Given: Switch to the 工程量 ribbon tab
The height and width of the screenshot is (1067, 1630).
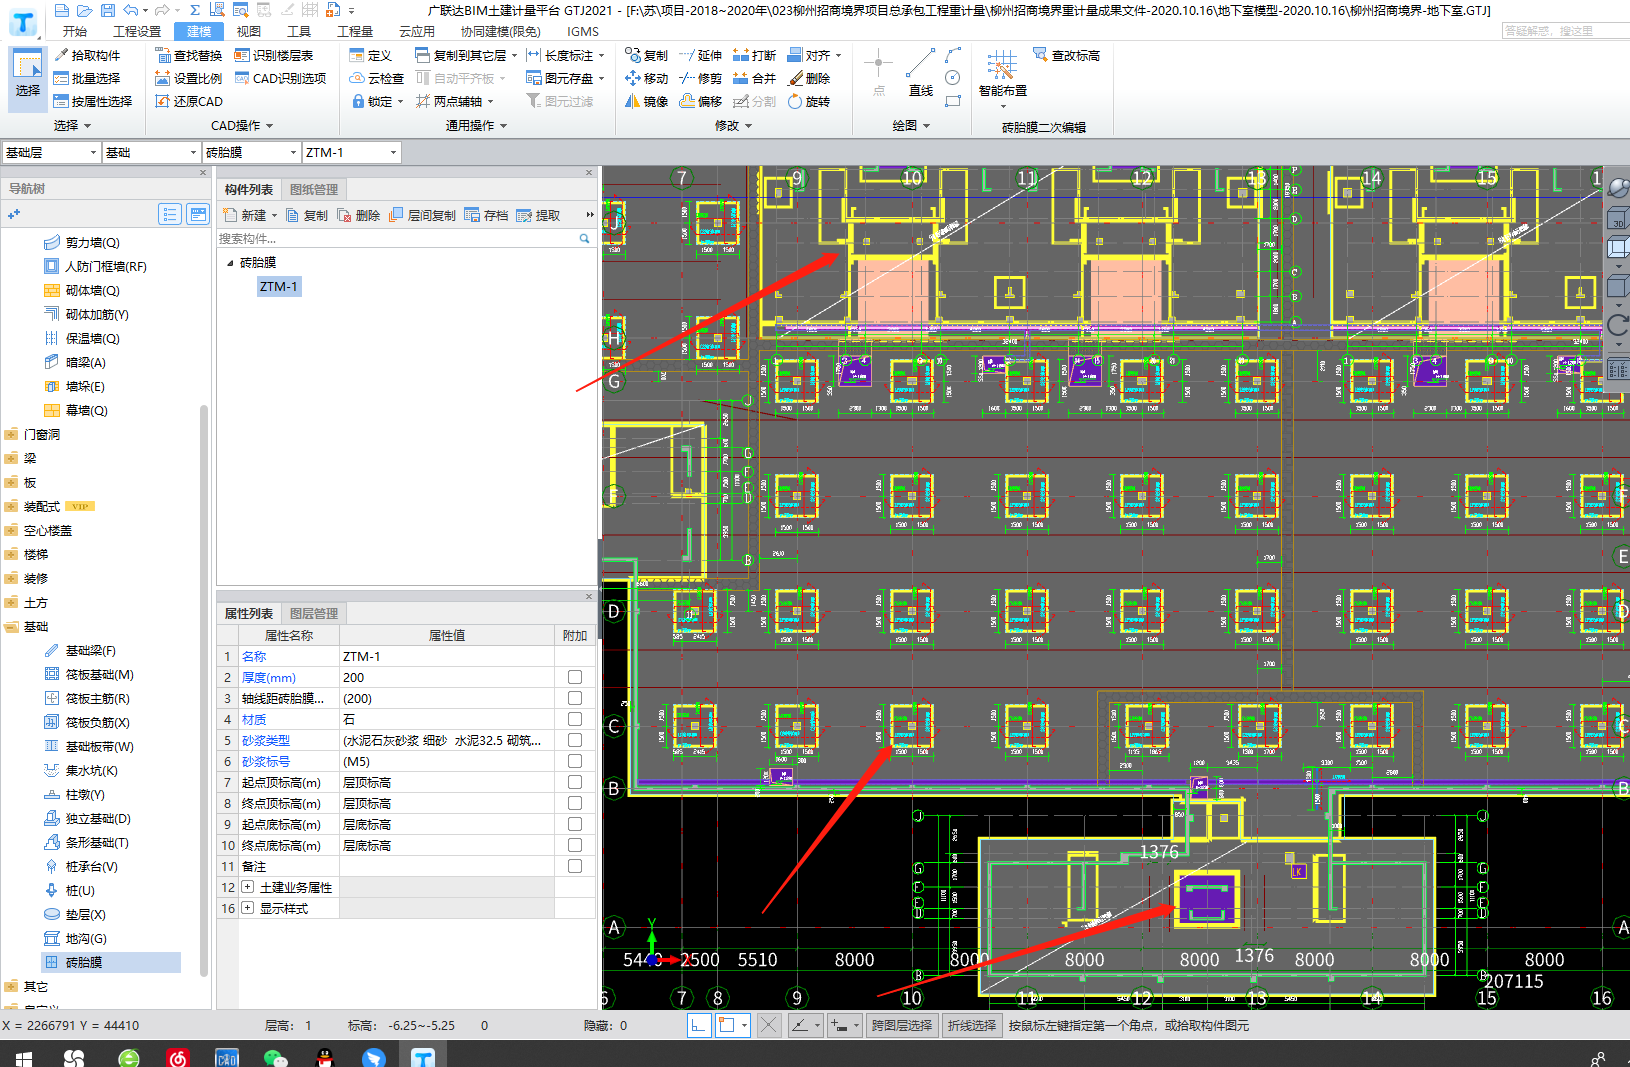Looking at the screenshot, I should click(354, 31).
